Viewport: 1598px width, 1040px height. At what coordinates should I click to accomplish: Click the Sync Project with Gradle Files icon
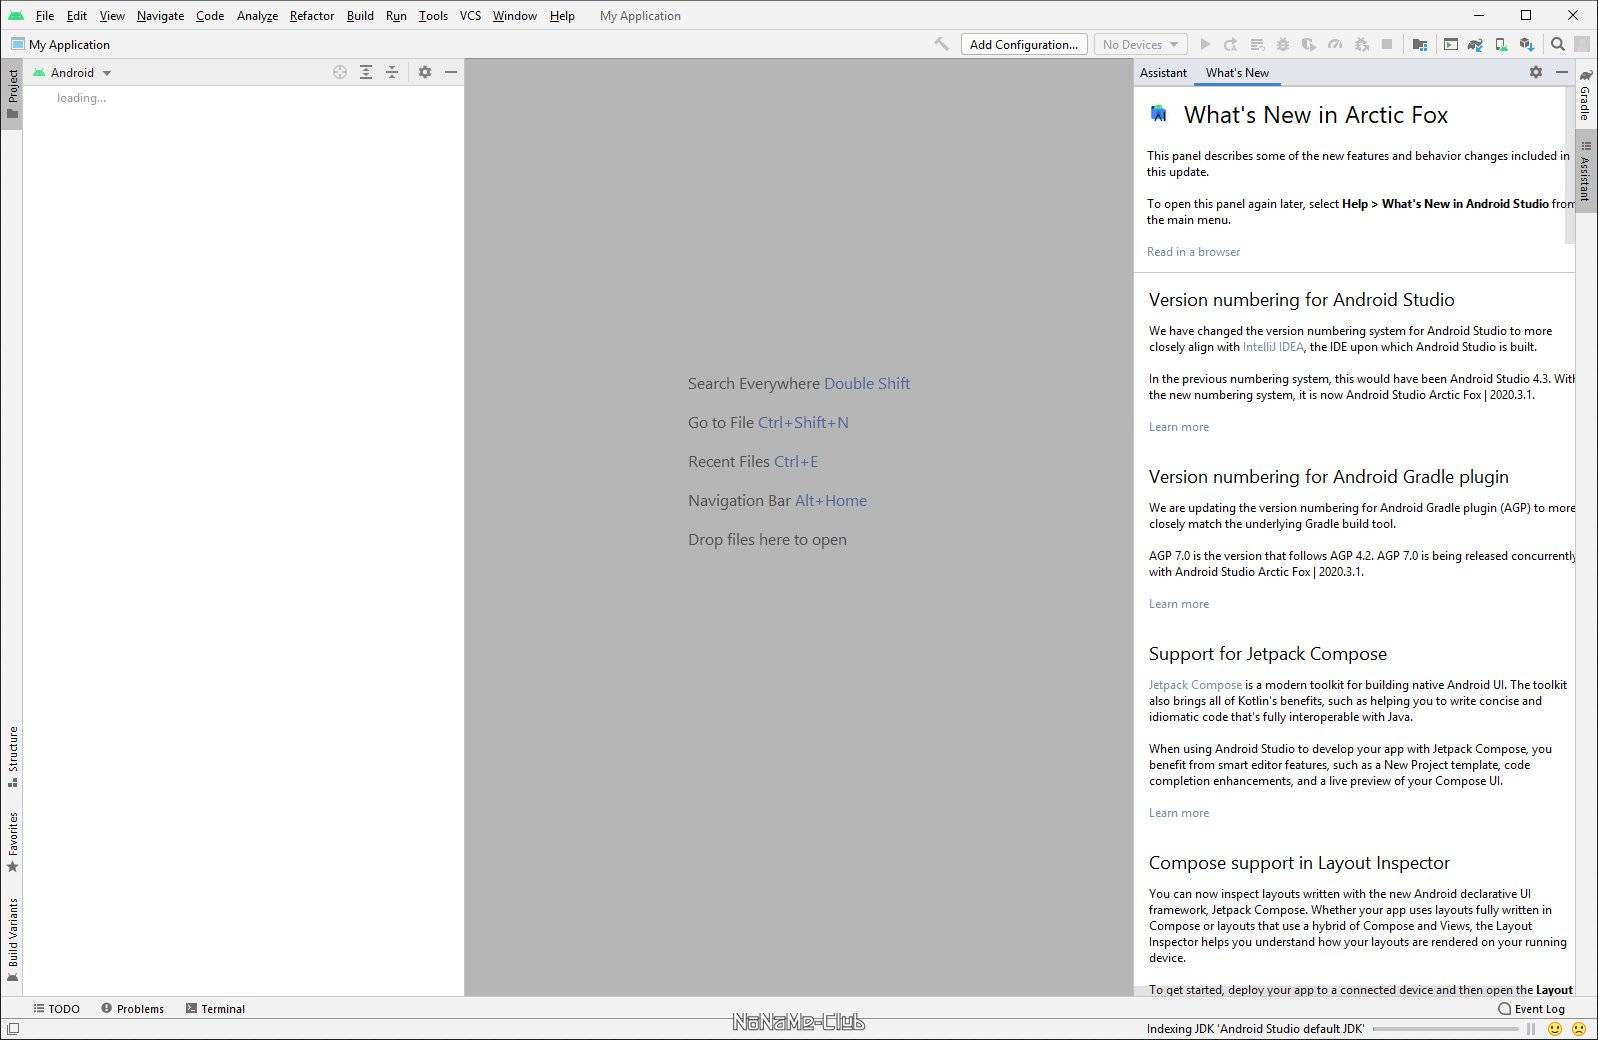pyautogui.click(x=1475, y=44)
